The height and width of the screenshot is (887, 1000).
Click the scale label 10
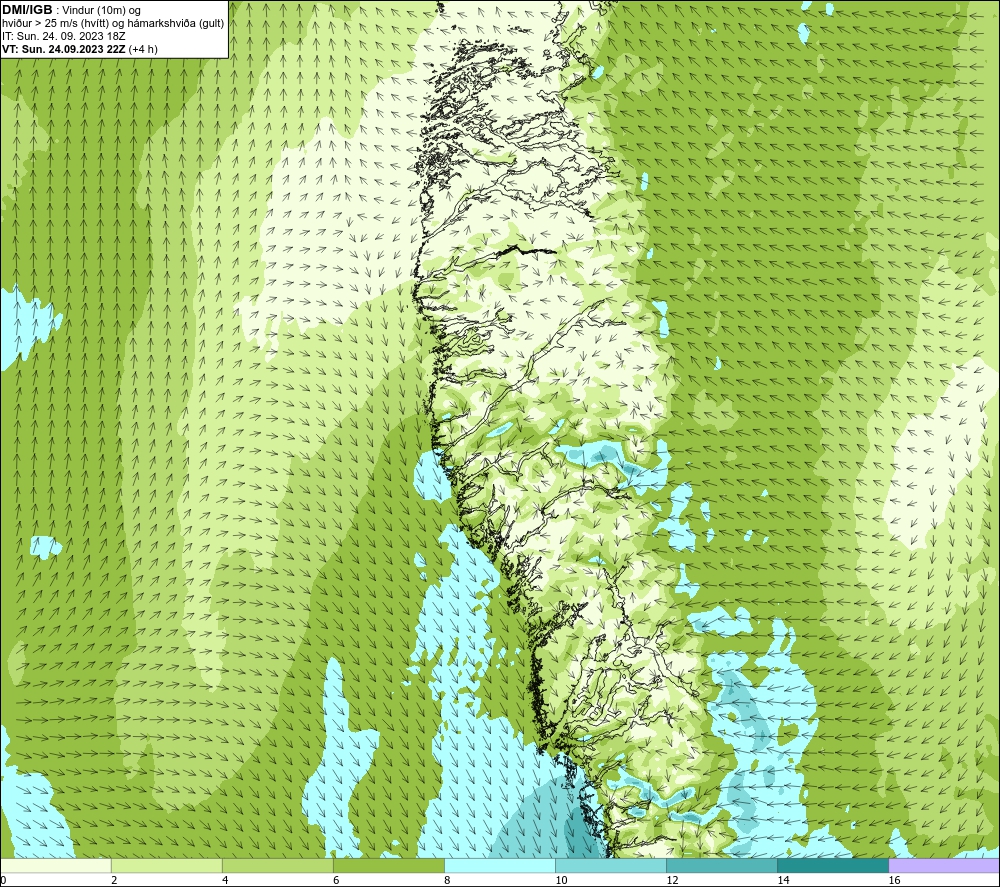click(x=561, y=881)
